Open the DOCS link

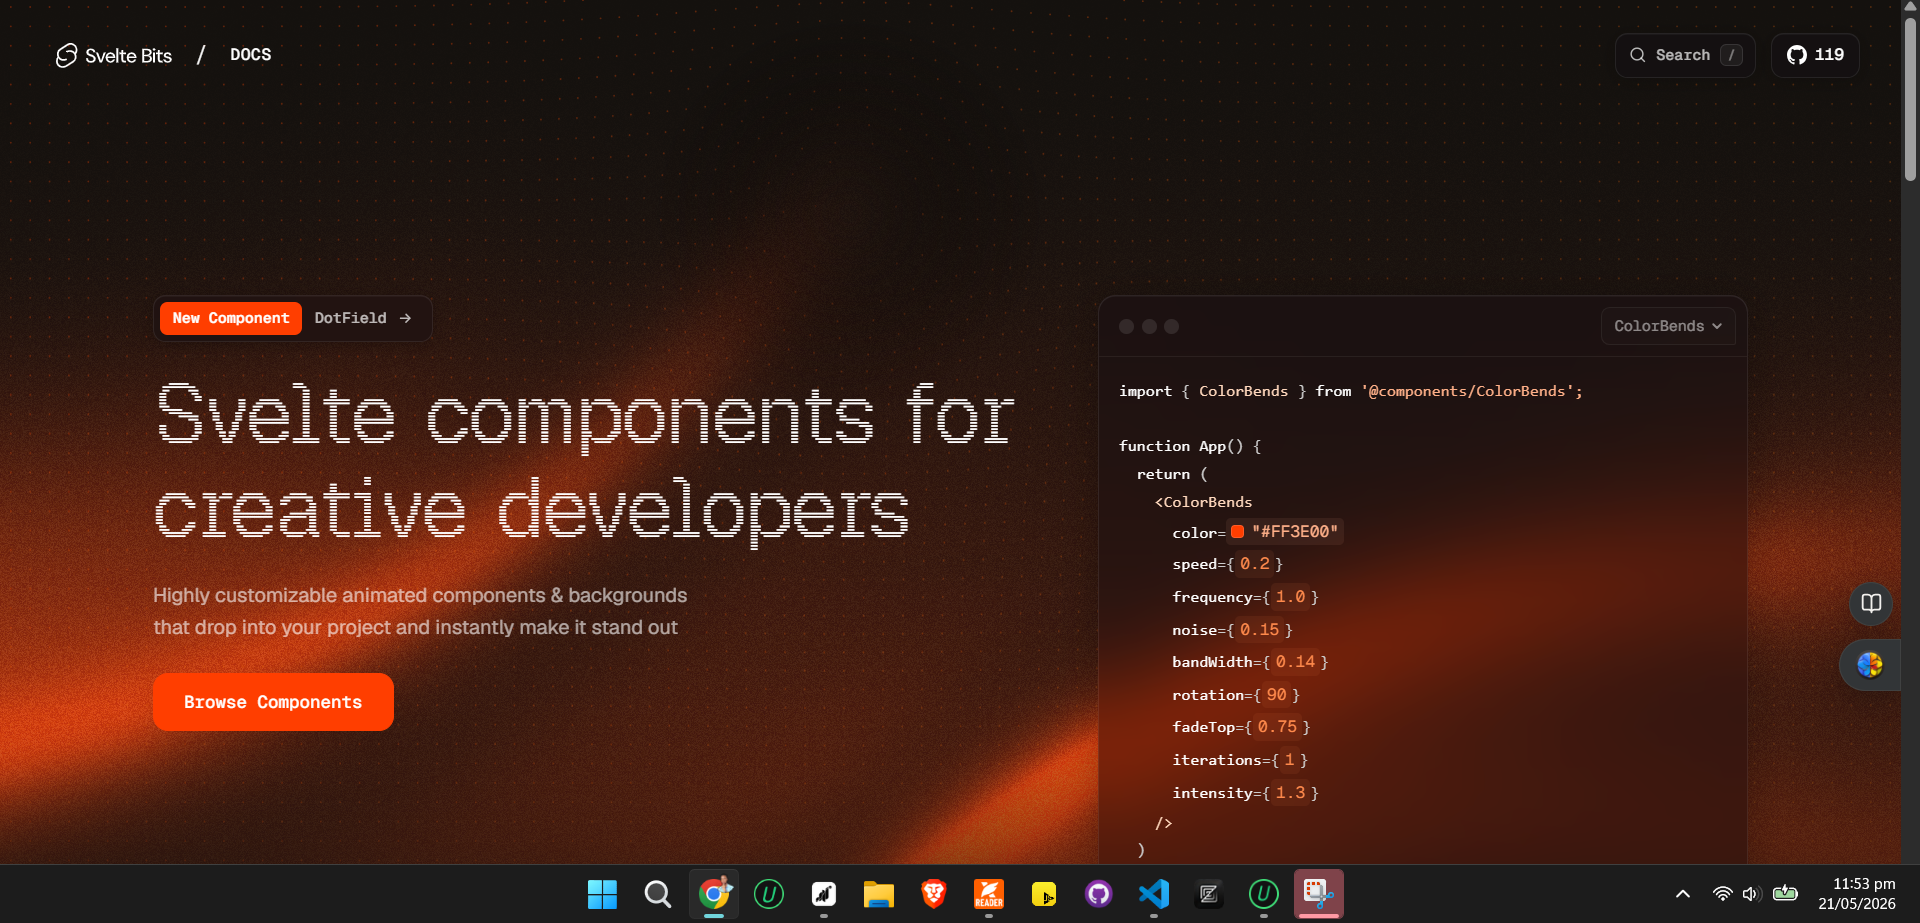coord(250,55)
